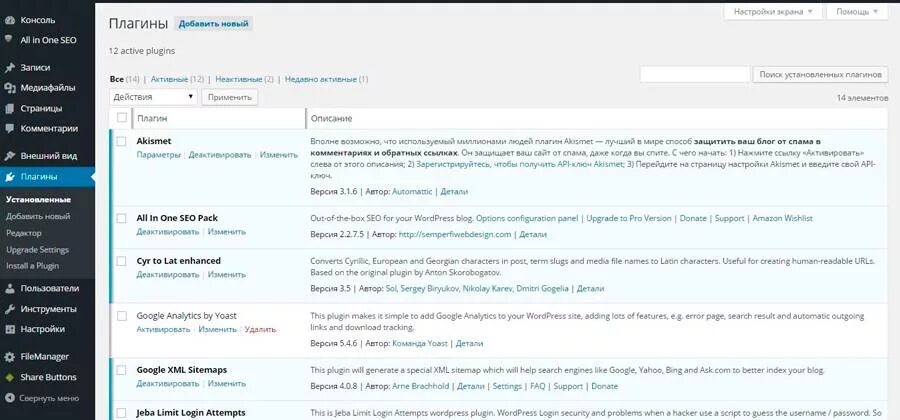Image resolution: width=900 pixels, height=420 pixels.
Task: Filter by Неактивные plugins
Action: pos(239,79)
